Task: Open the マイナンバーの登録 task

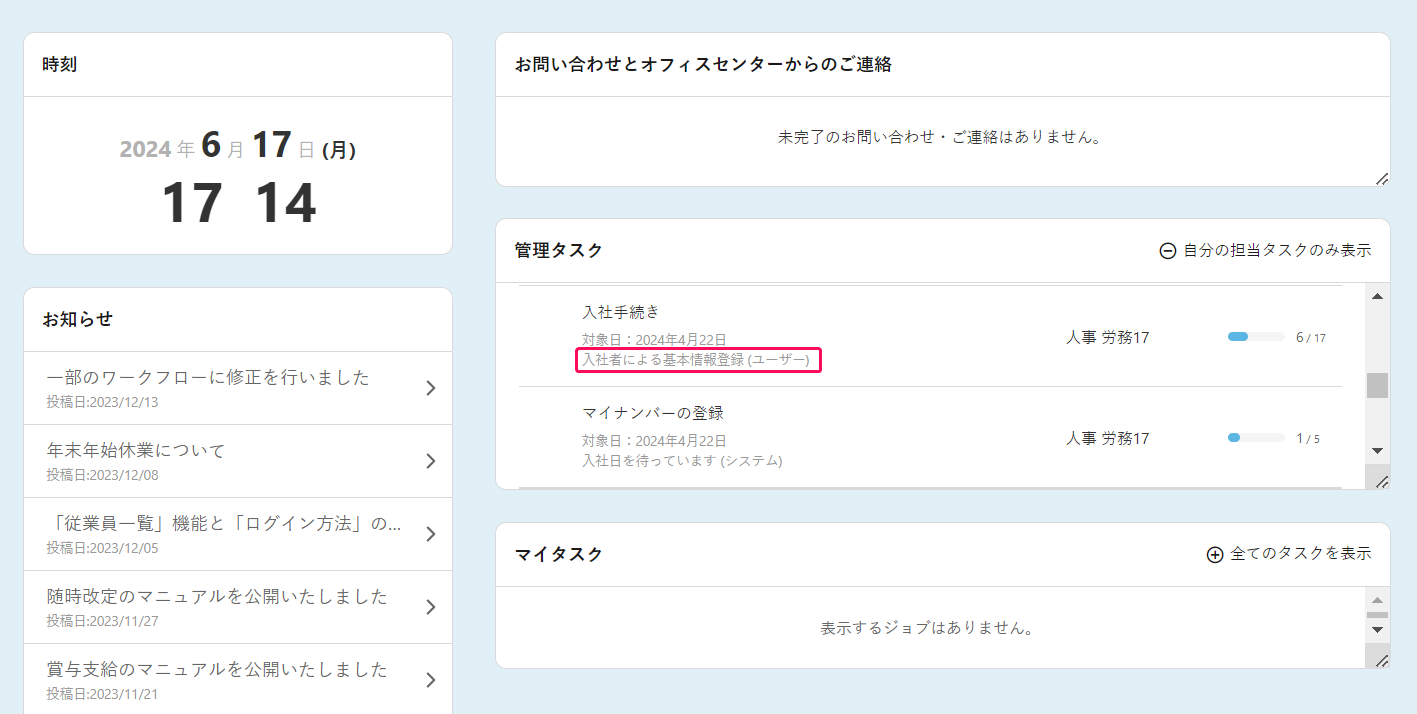Action: pyautogui.click(x=653, y=413)
